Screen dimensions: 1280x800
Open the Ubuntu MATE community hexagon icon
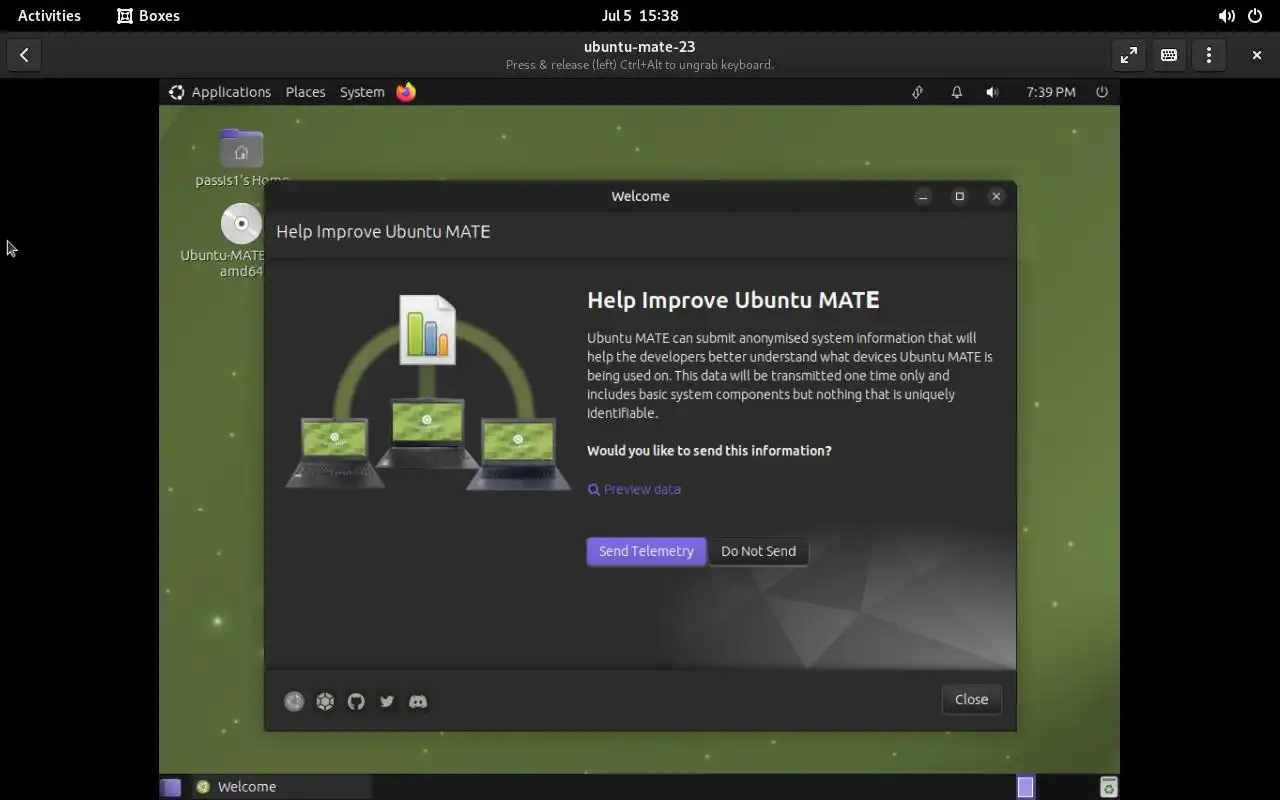coord(325,701)
